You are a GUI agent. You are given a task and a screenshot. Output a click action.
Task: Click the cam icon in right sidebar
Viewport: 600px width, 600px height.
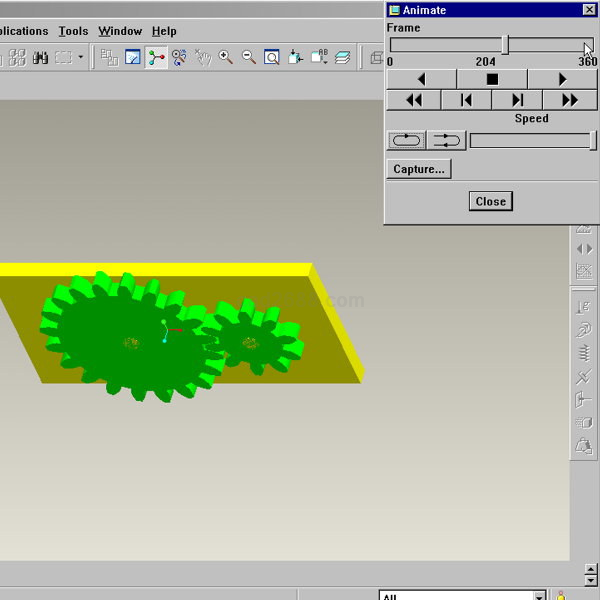[584, 329]
